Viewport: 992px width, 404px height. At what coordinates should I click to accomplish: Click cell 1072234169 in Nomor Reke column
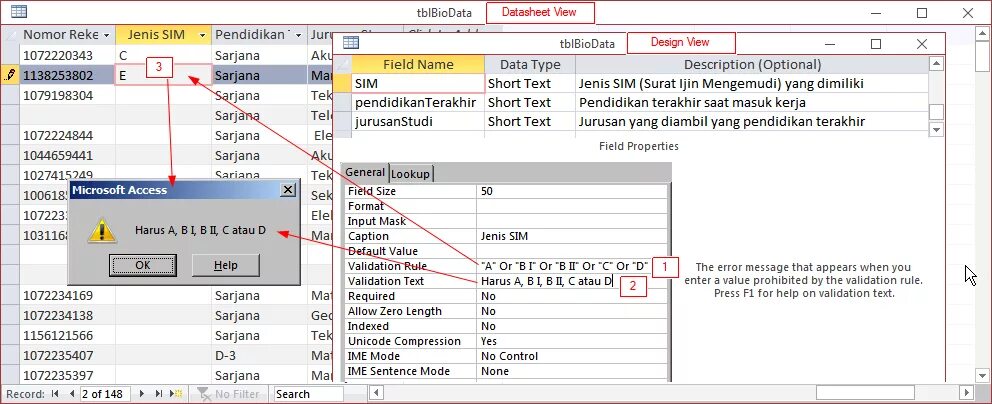(68, 295)
